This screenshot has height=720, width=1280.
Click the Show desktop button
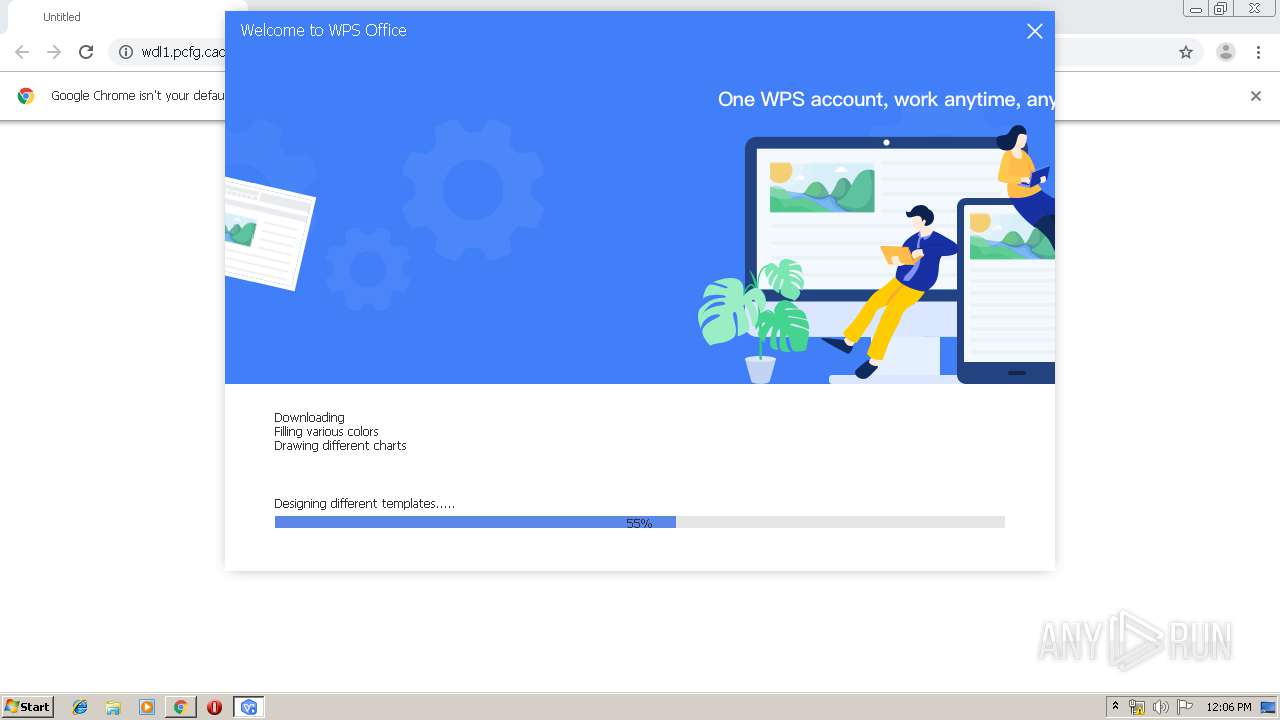(1269, 707)
